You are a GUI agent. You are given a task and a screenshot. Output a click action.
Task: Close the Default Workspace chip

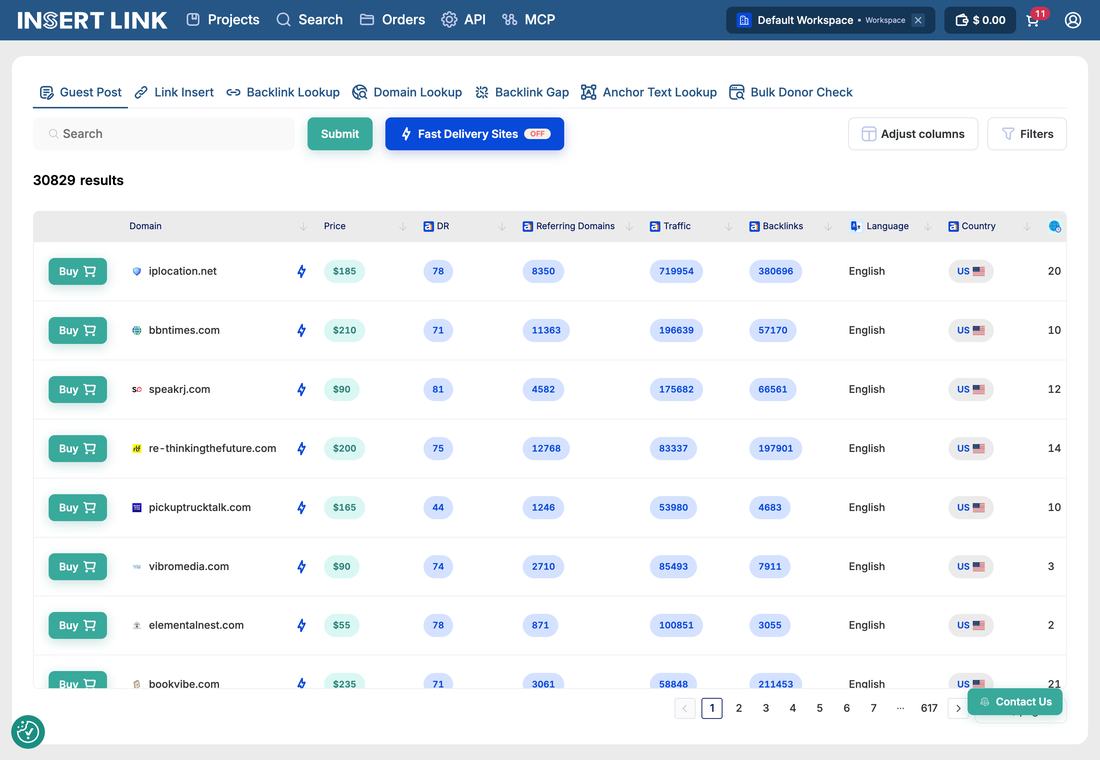918,20
